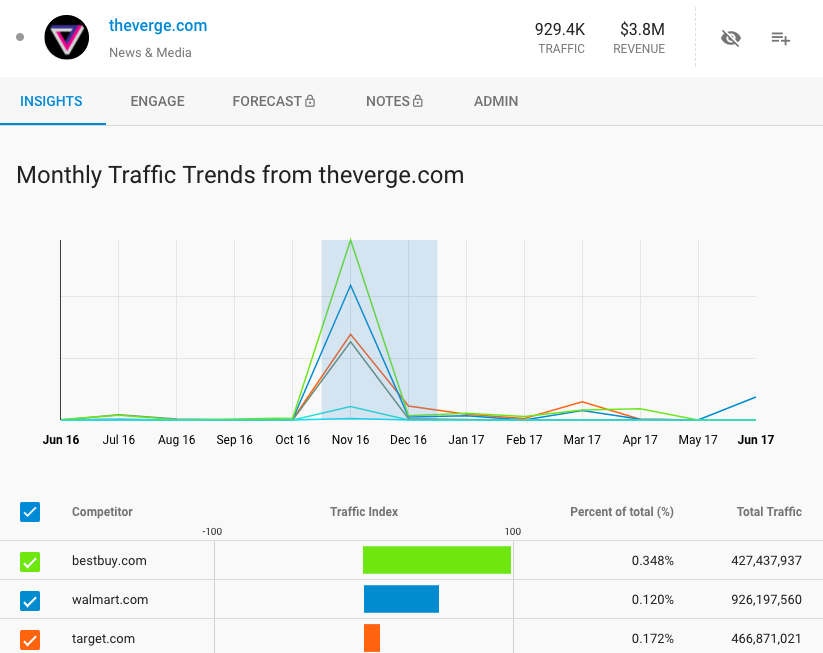Click total traffic 466,871,021
The height and width of the screenshot is (653, 823).
[766, 638]
